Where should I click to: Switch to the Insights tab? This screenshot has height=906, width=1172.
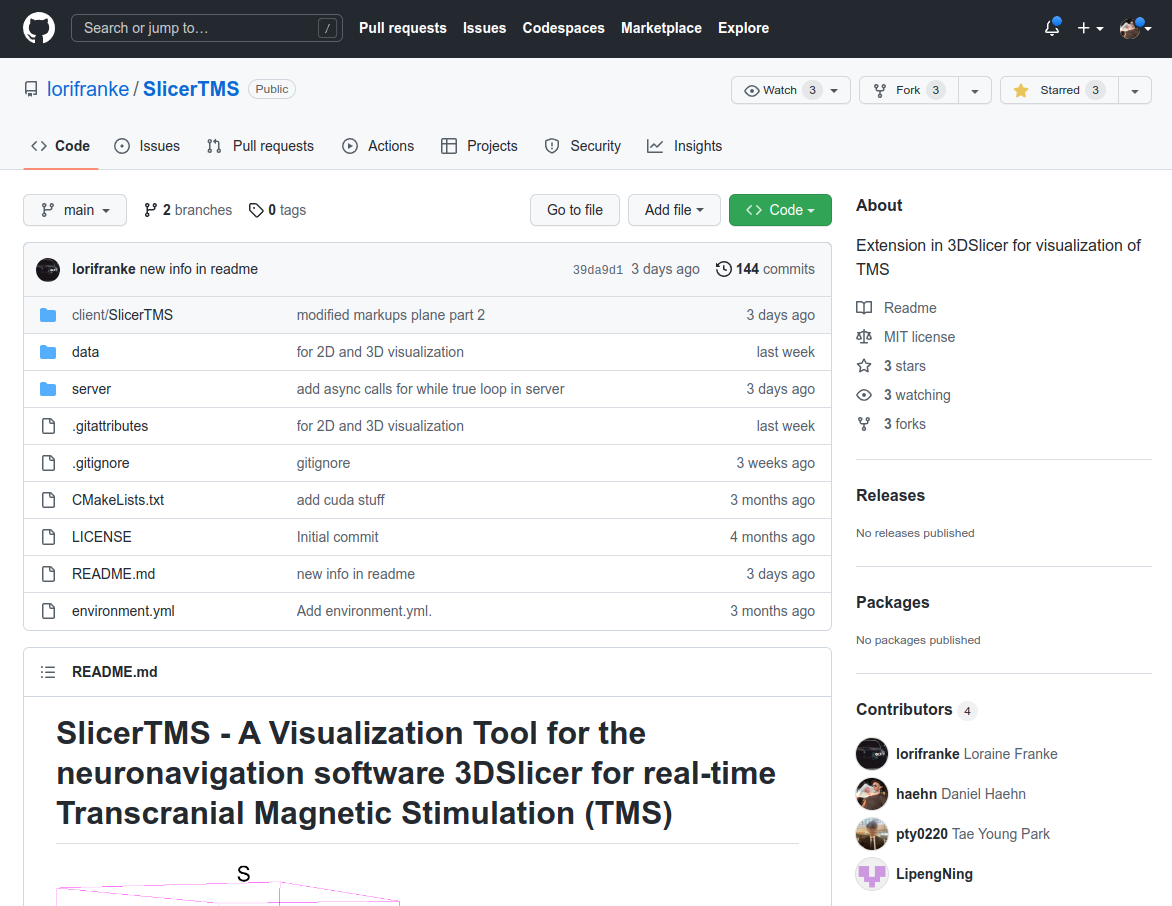[x=685, y=147]
